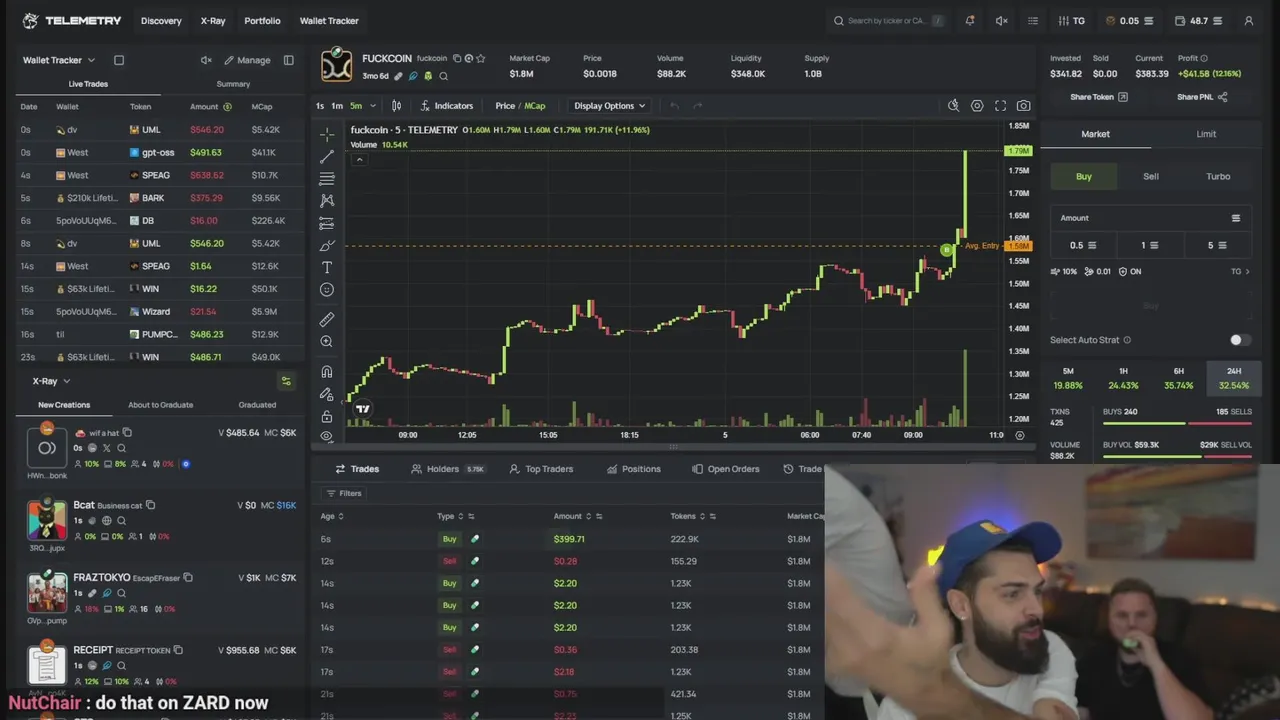Click the Amount input field
This screenshot has height=720, width=1280.
[x=1150, y=218]
